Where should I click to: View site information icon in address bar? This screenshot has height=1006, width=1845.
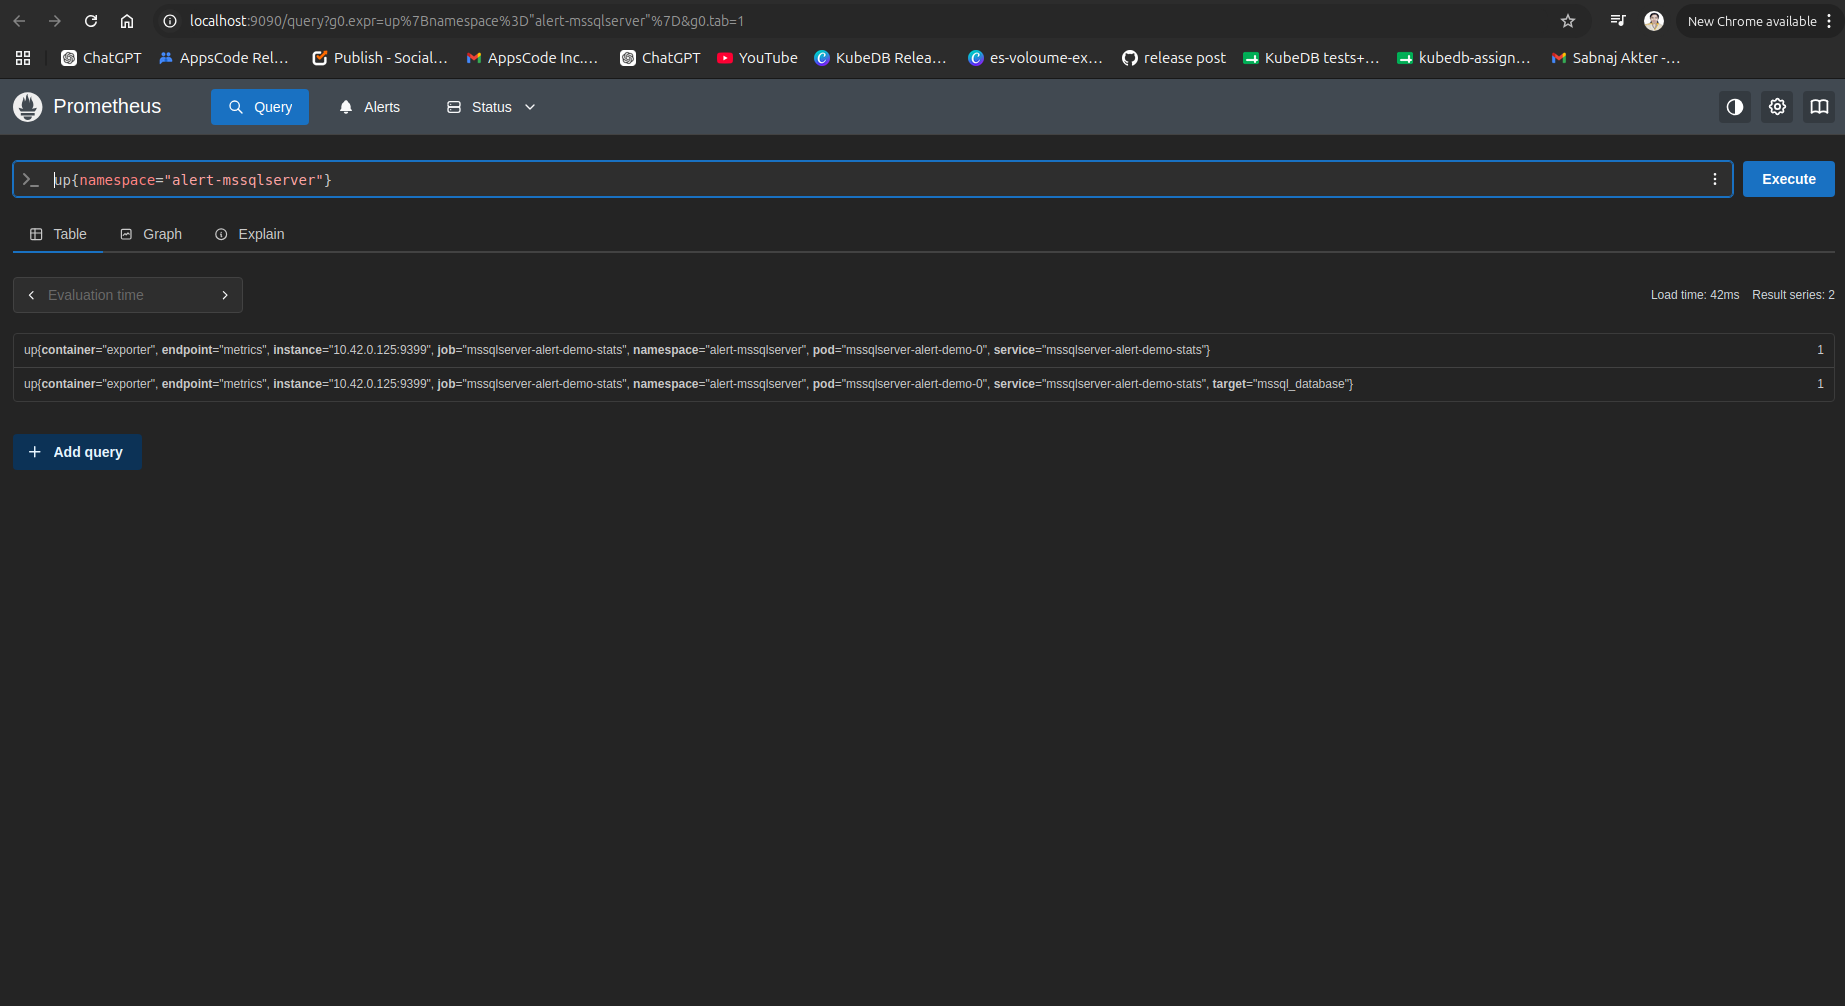click(x=170, y=21)
